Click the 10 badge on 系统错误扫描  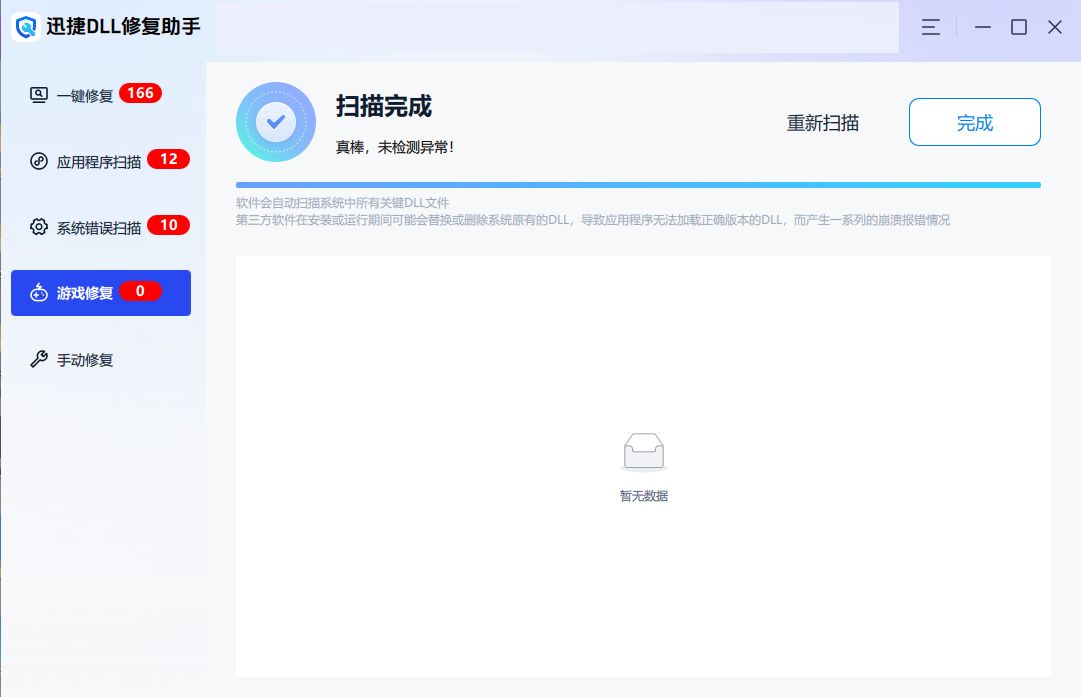(x=169, y=225)
